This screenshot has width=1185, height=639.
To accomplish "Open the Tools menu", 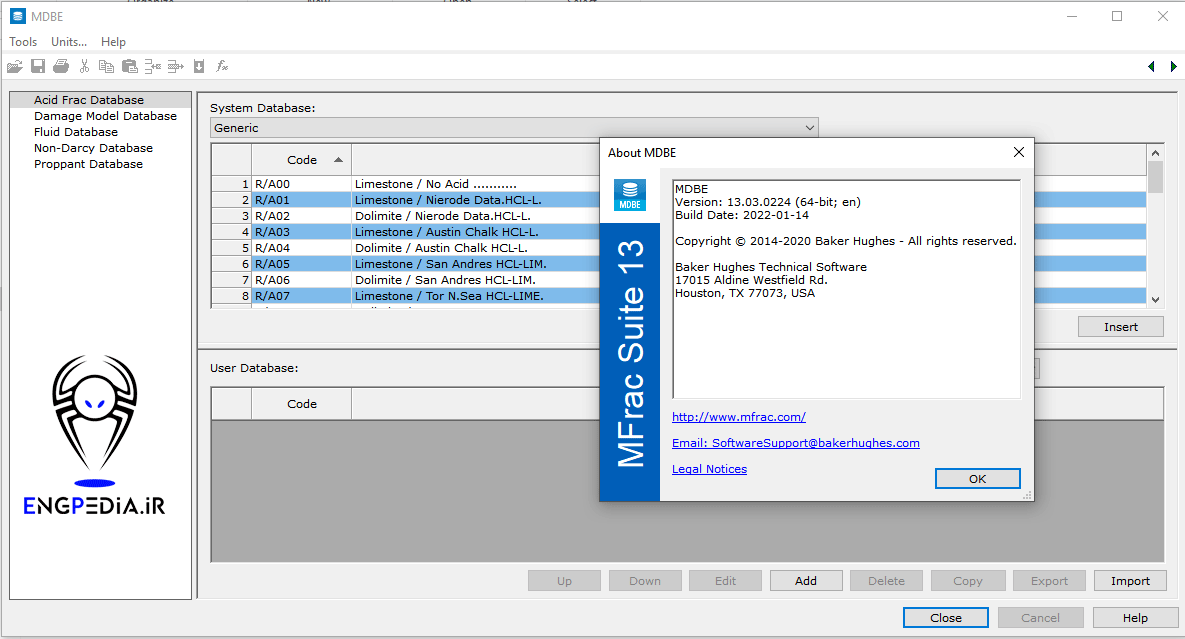I will (x=23, y=42).
